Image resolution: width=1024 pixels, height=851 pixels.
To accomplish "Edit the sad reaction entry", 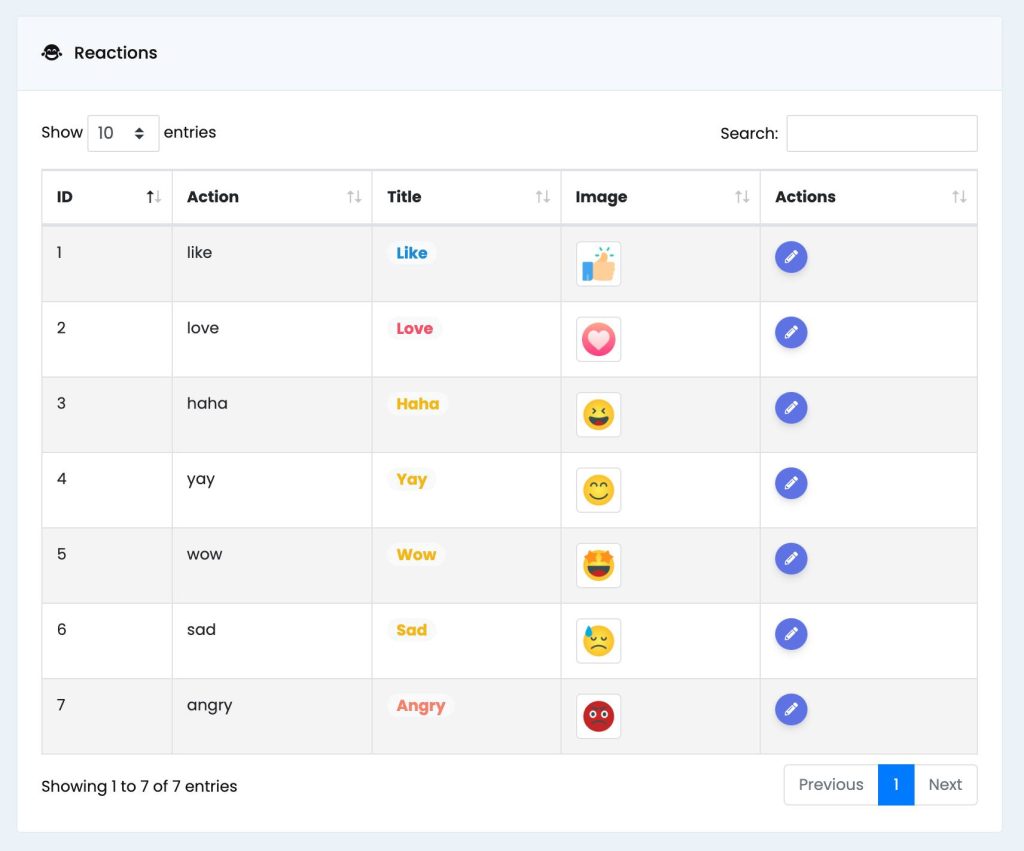I will [791, 634].
